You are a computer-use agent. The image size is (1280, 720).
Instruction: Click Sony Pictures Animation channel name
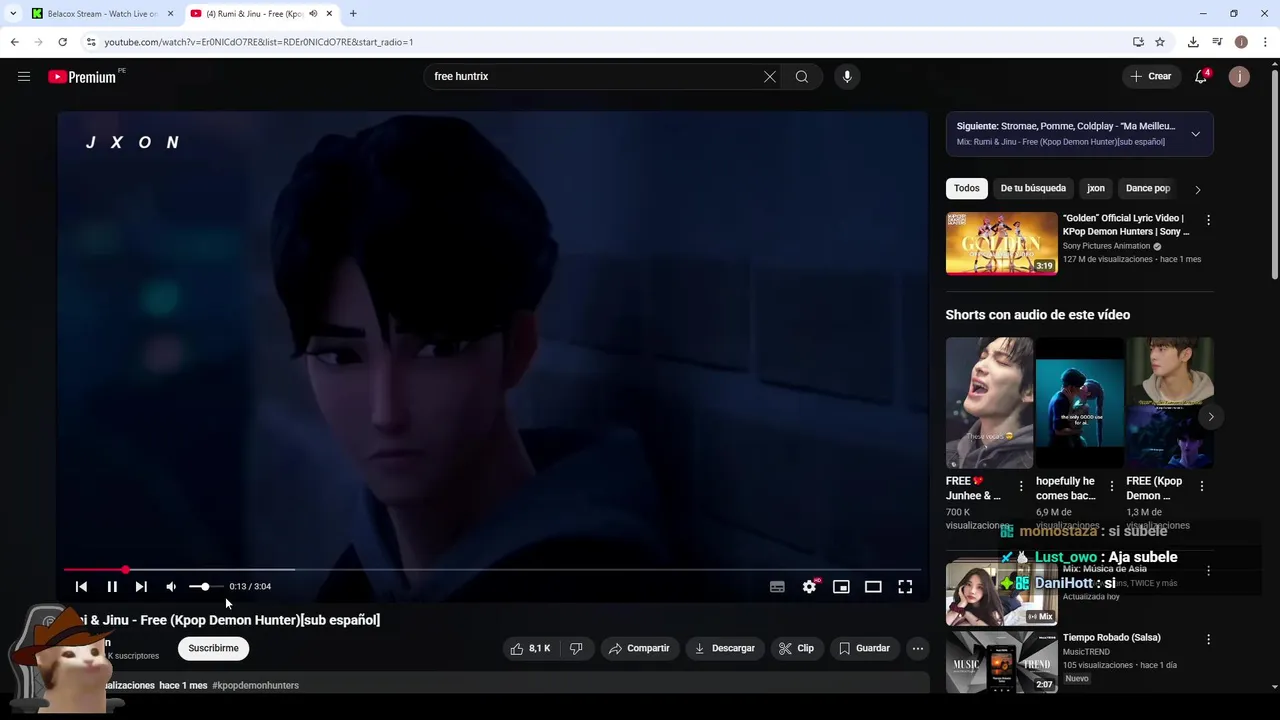pyautogui.click(x=1106, y=246)
